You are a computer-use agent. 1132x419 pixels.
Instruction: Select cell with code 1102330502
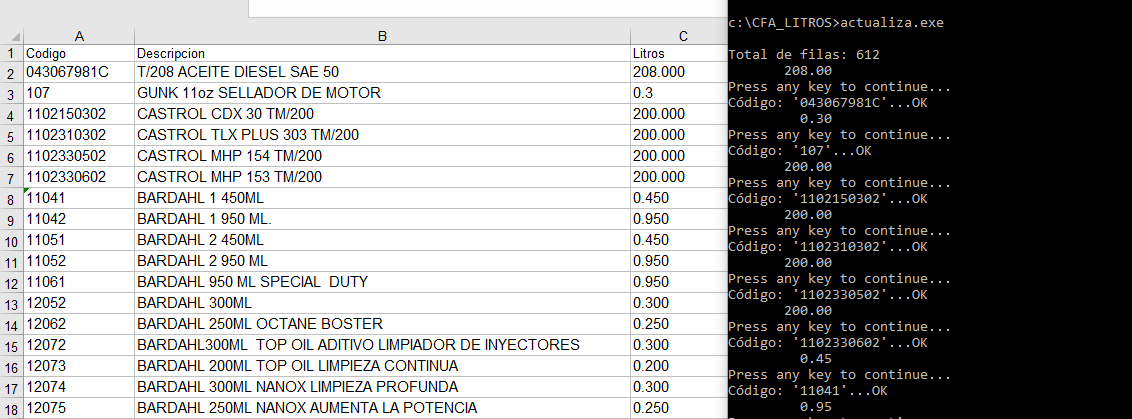coord(79,156)
